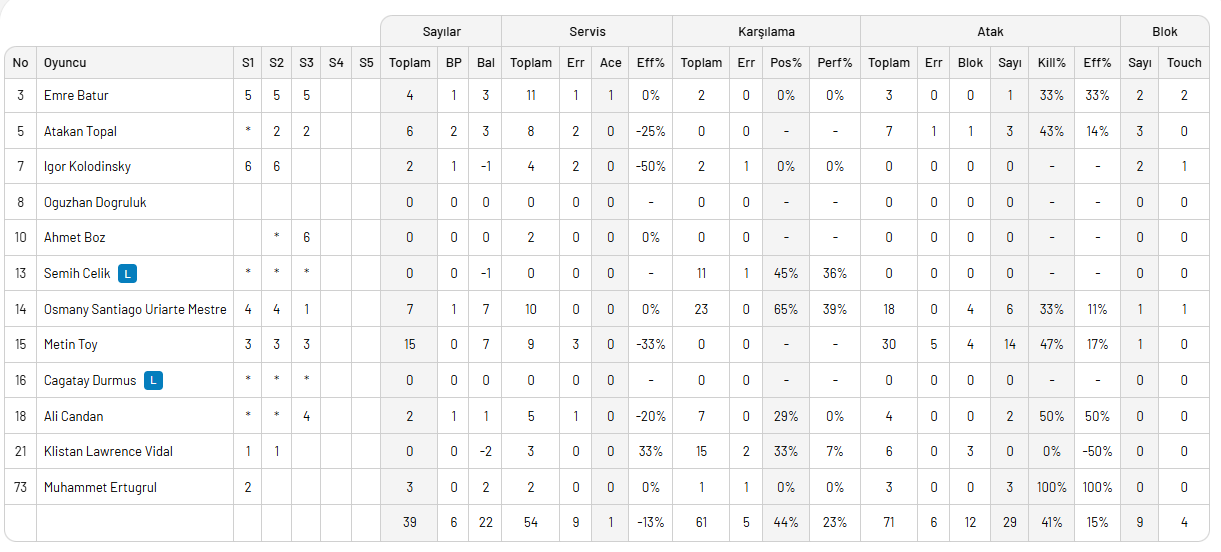Image resolution: width=1221 pixels, height=552 pixels.
Task: Select the "Blok" group header
Action: pyautogui.click(x=1165, y=32)
